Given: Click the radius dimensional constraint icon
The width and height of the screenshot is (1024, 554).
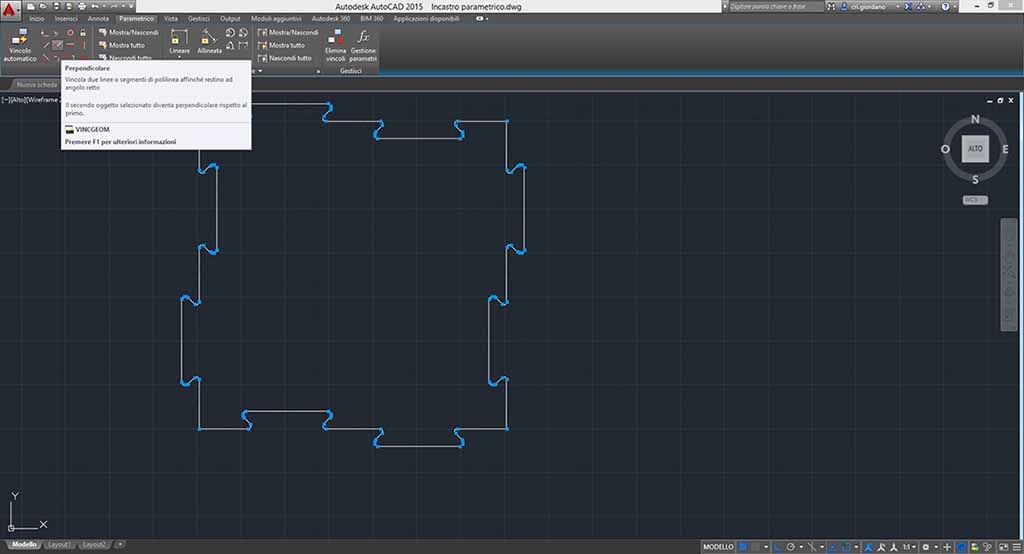Looking at the screenshot, I should click(x=231, y=33).
